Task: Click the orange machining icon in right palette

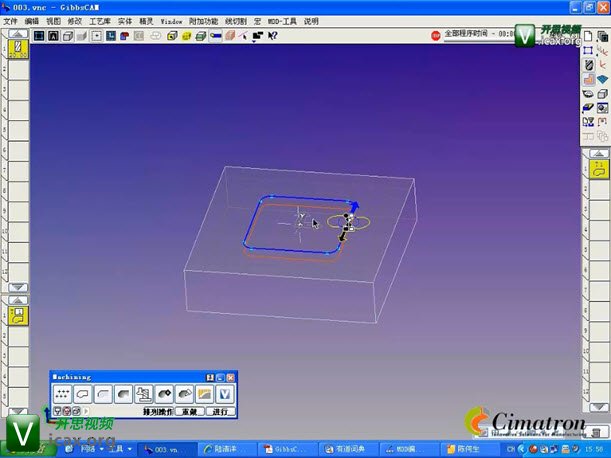Action: [x=588, y=80]
